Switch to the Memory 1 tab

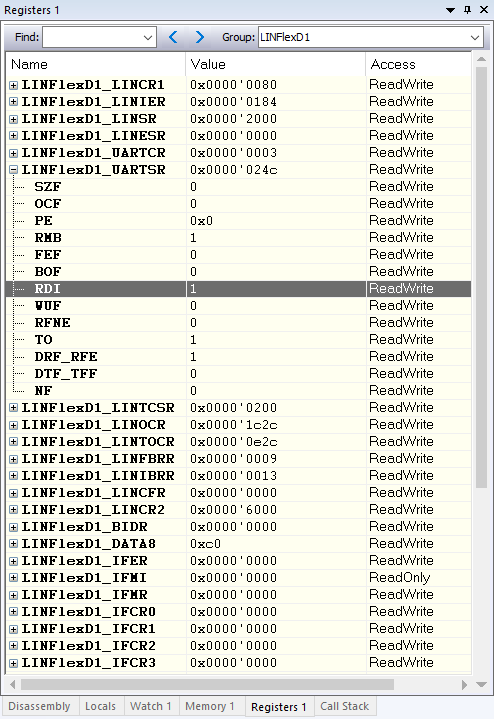210,706
